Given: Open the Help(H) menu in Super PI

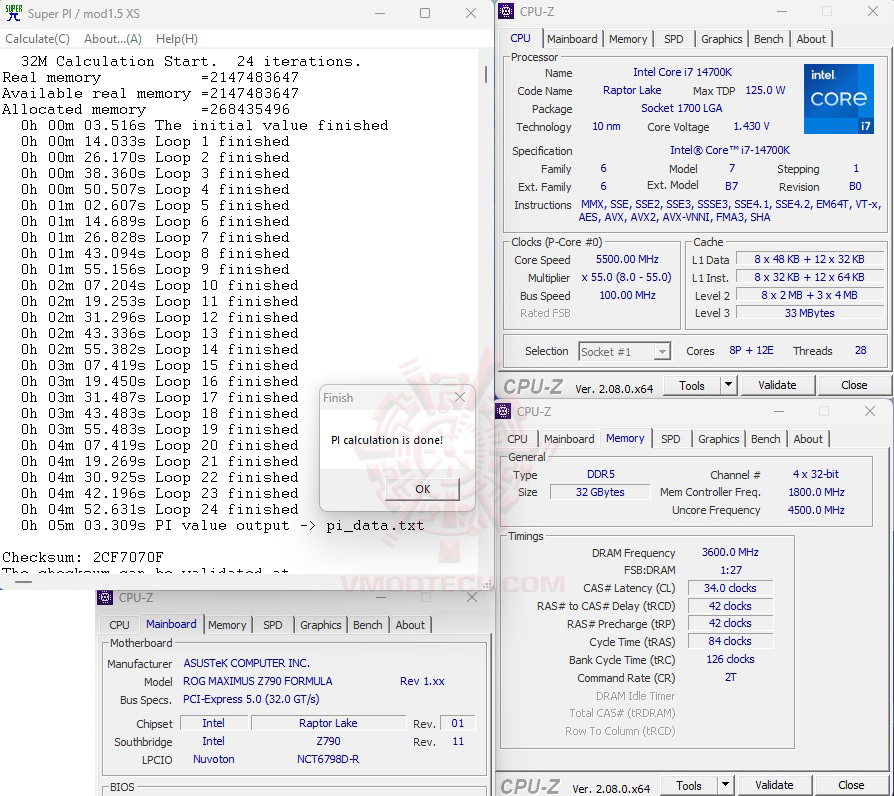Looking at the screenshot, I should tap(177, 39).
